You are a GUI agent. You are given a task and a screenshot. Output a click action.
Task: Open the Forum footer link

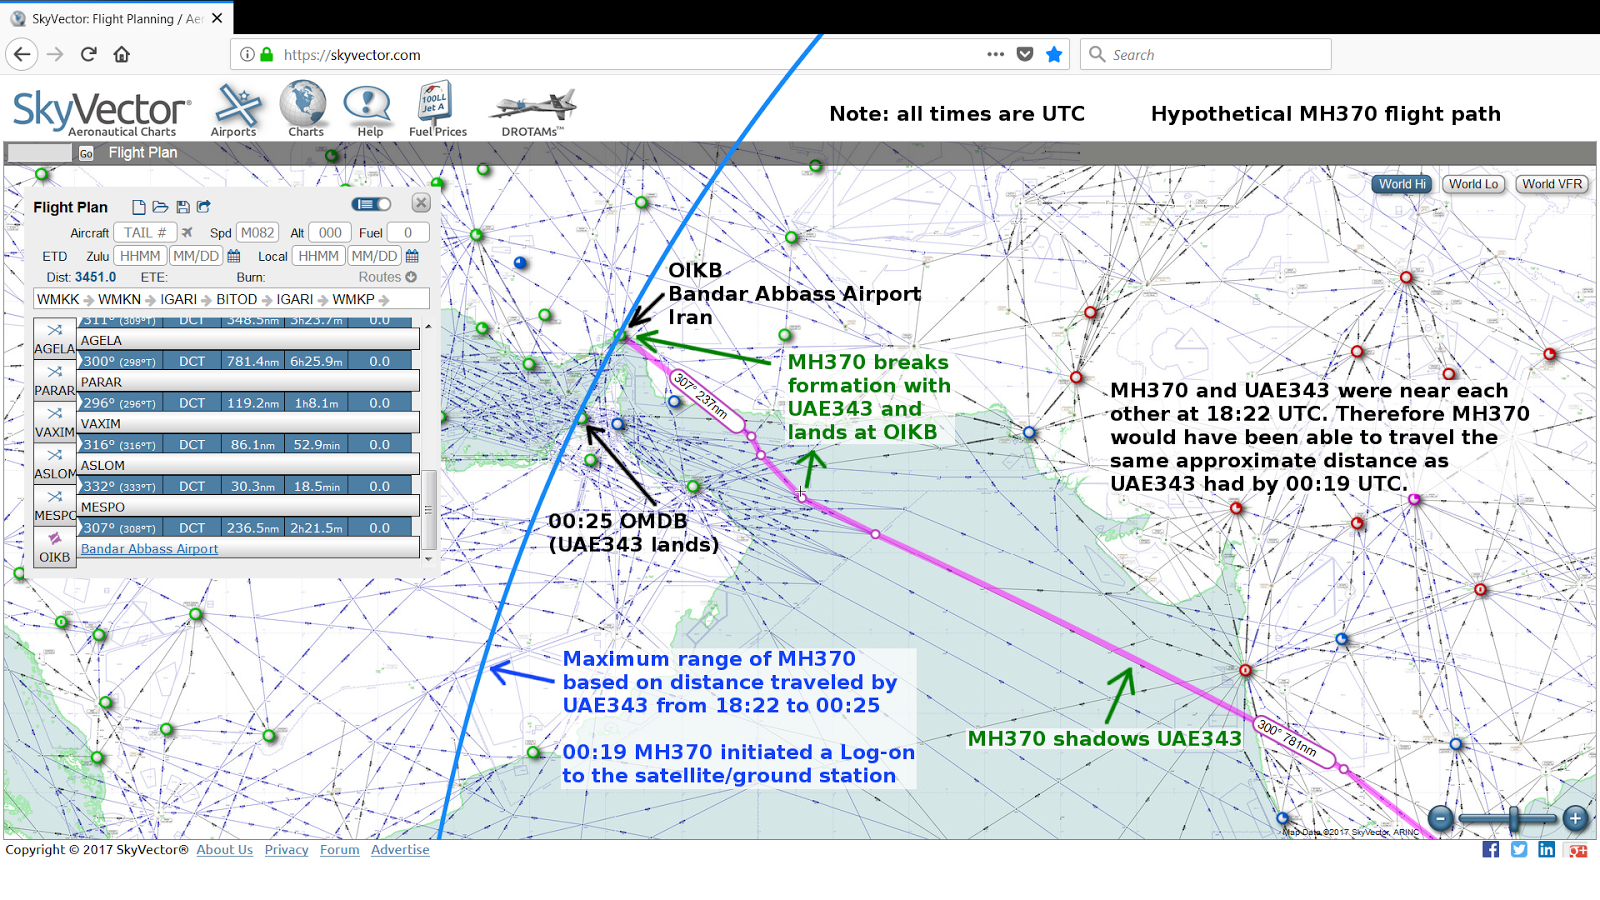pos(340,850)
